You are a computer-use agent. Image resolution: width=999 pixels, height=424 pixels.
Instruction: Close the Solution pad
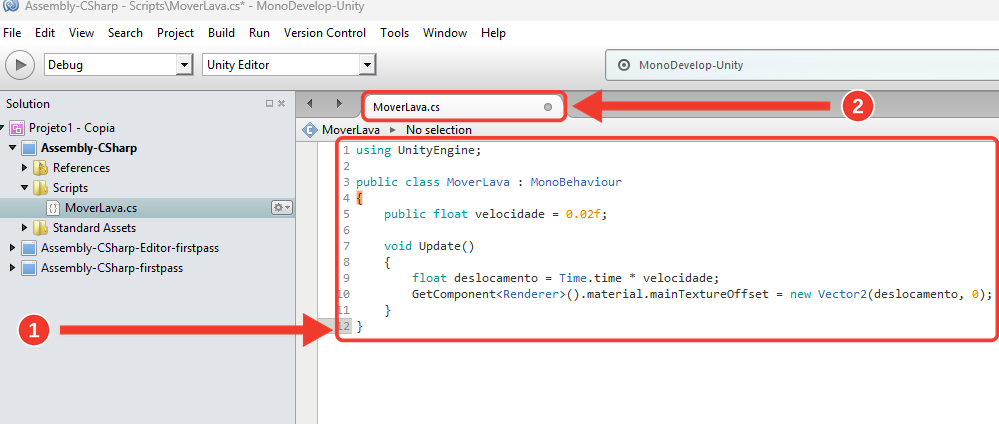click(282, 103)
